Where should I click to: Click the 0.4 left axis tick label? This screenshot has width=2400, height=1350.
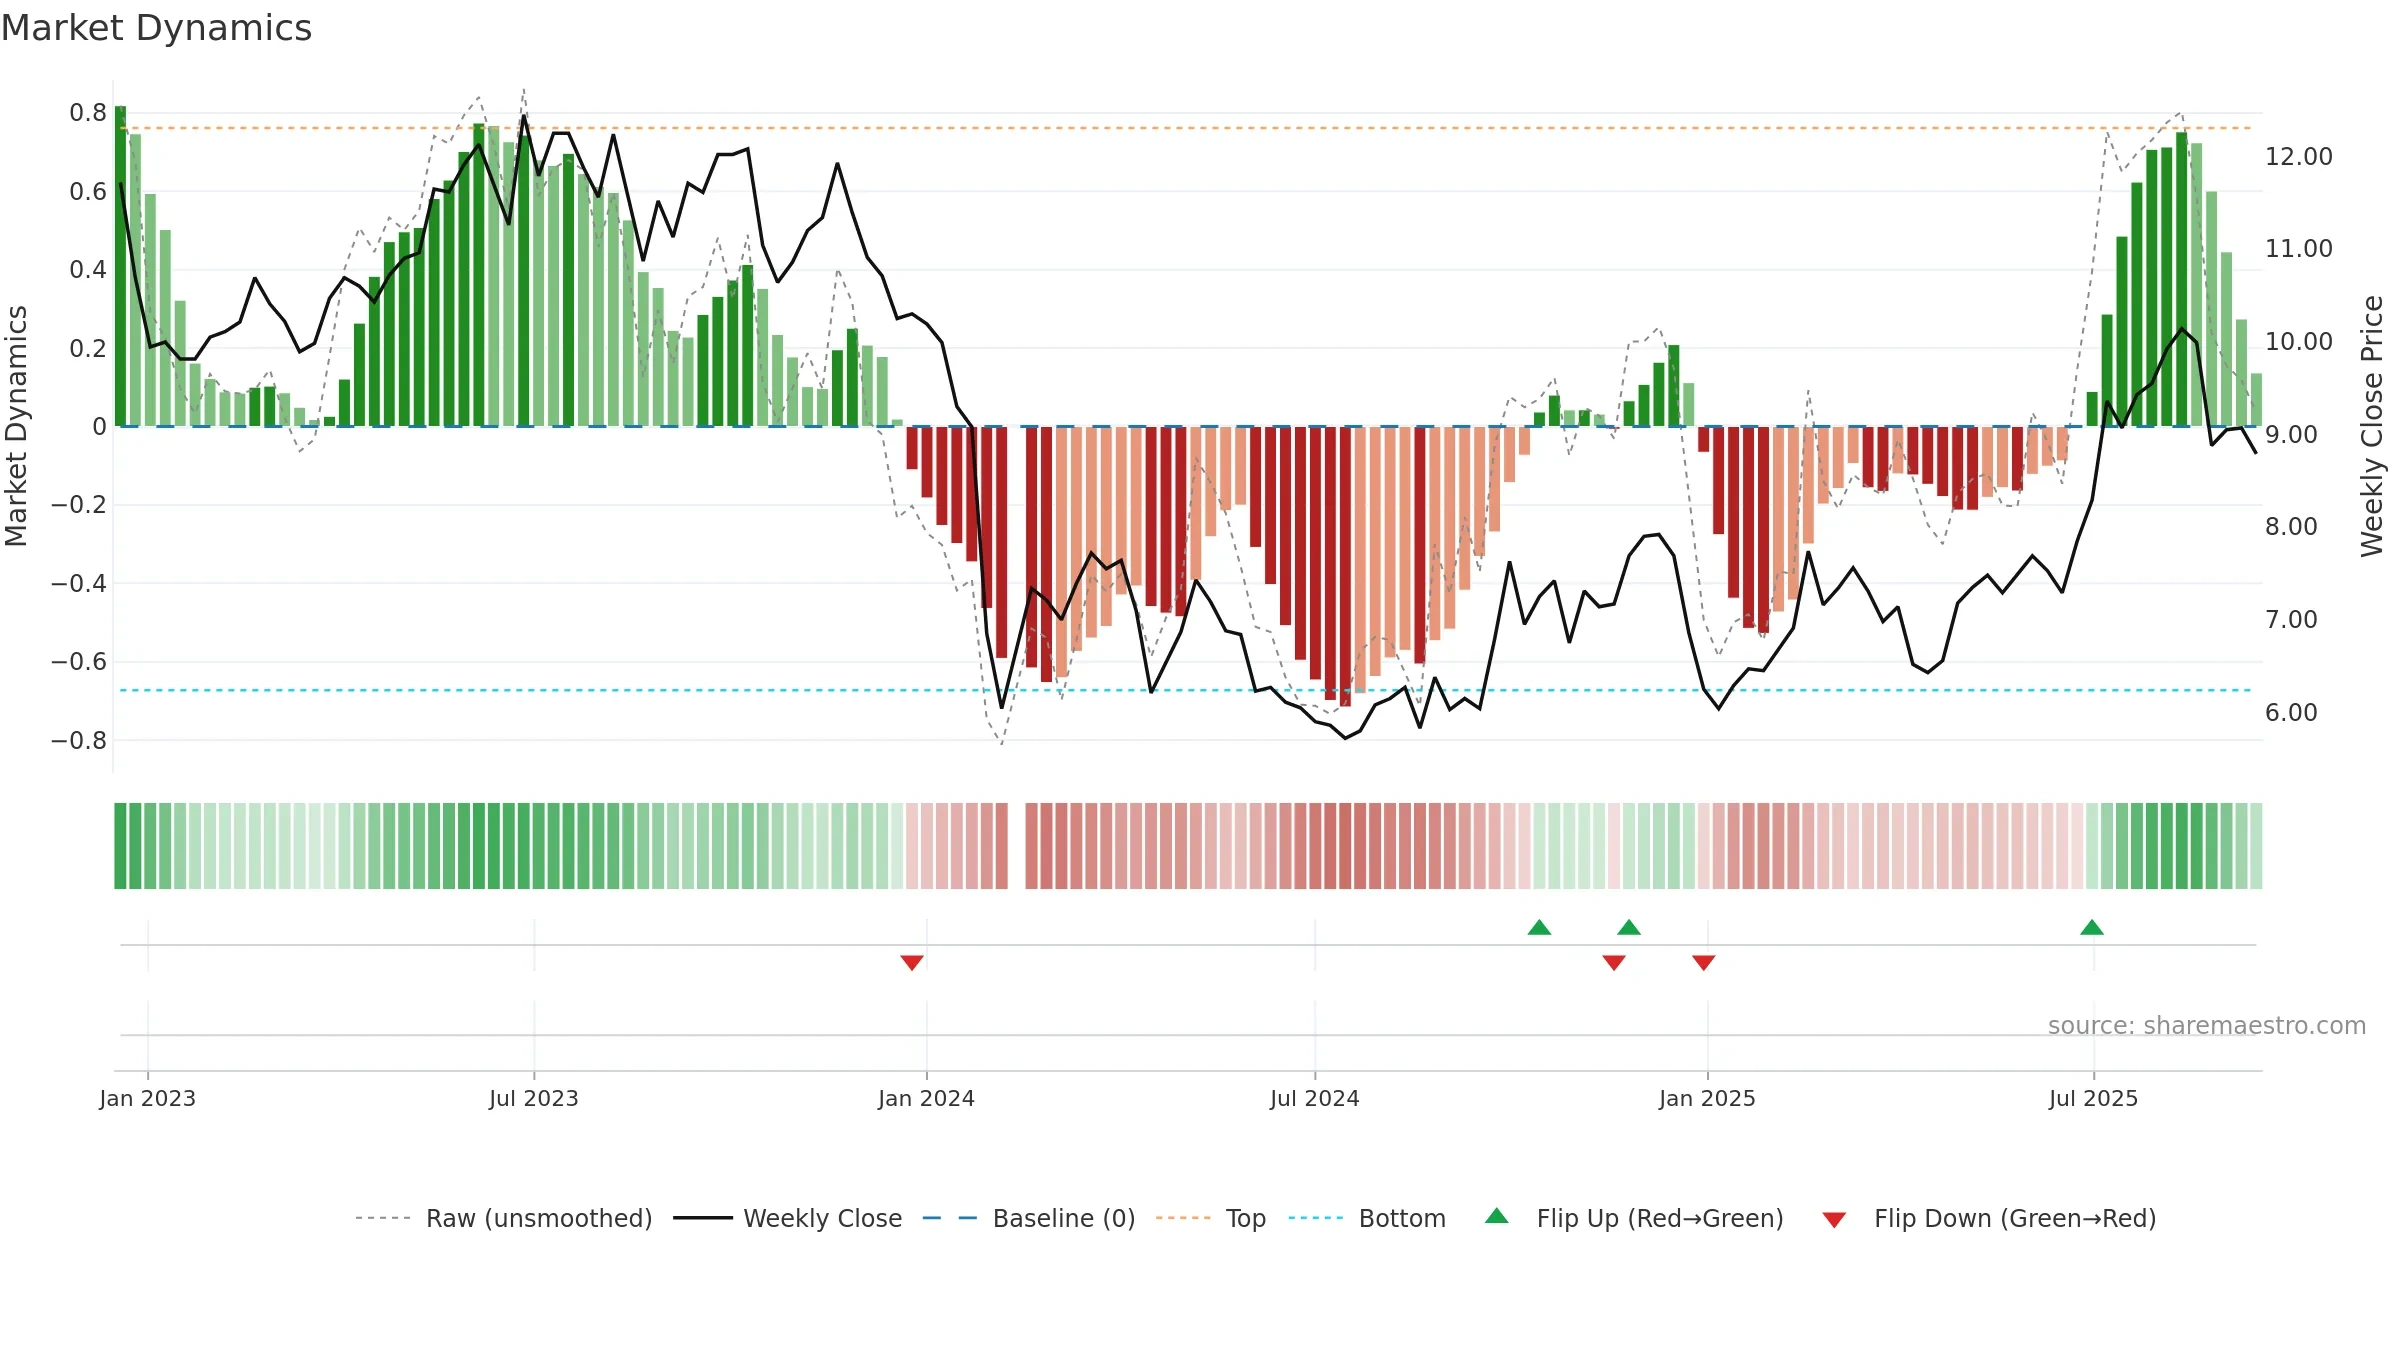point(88,269)
